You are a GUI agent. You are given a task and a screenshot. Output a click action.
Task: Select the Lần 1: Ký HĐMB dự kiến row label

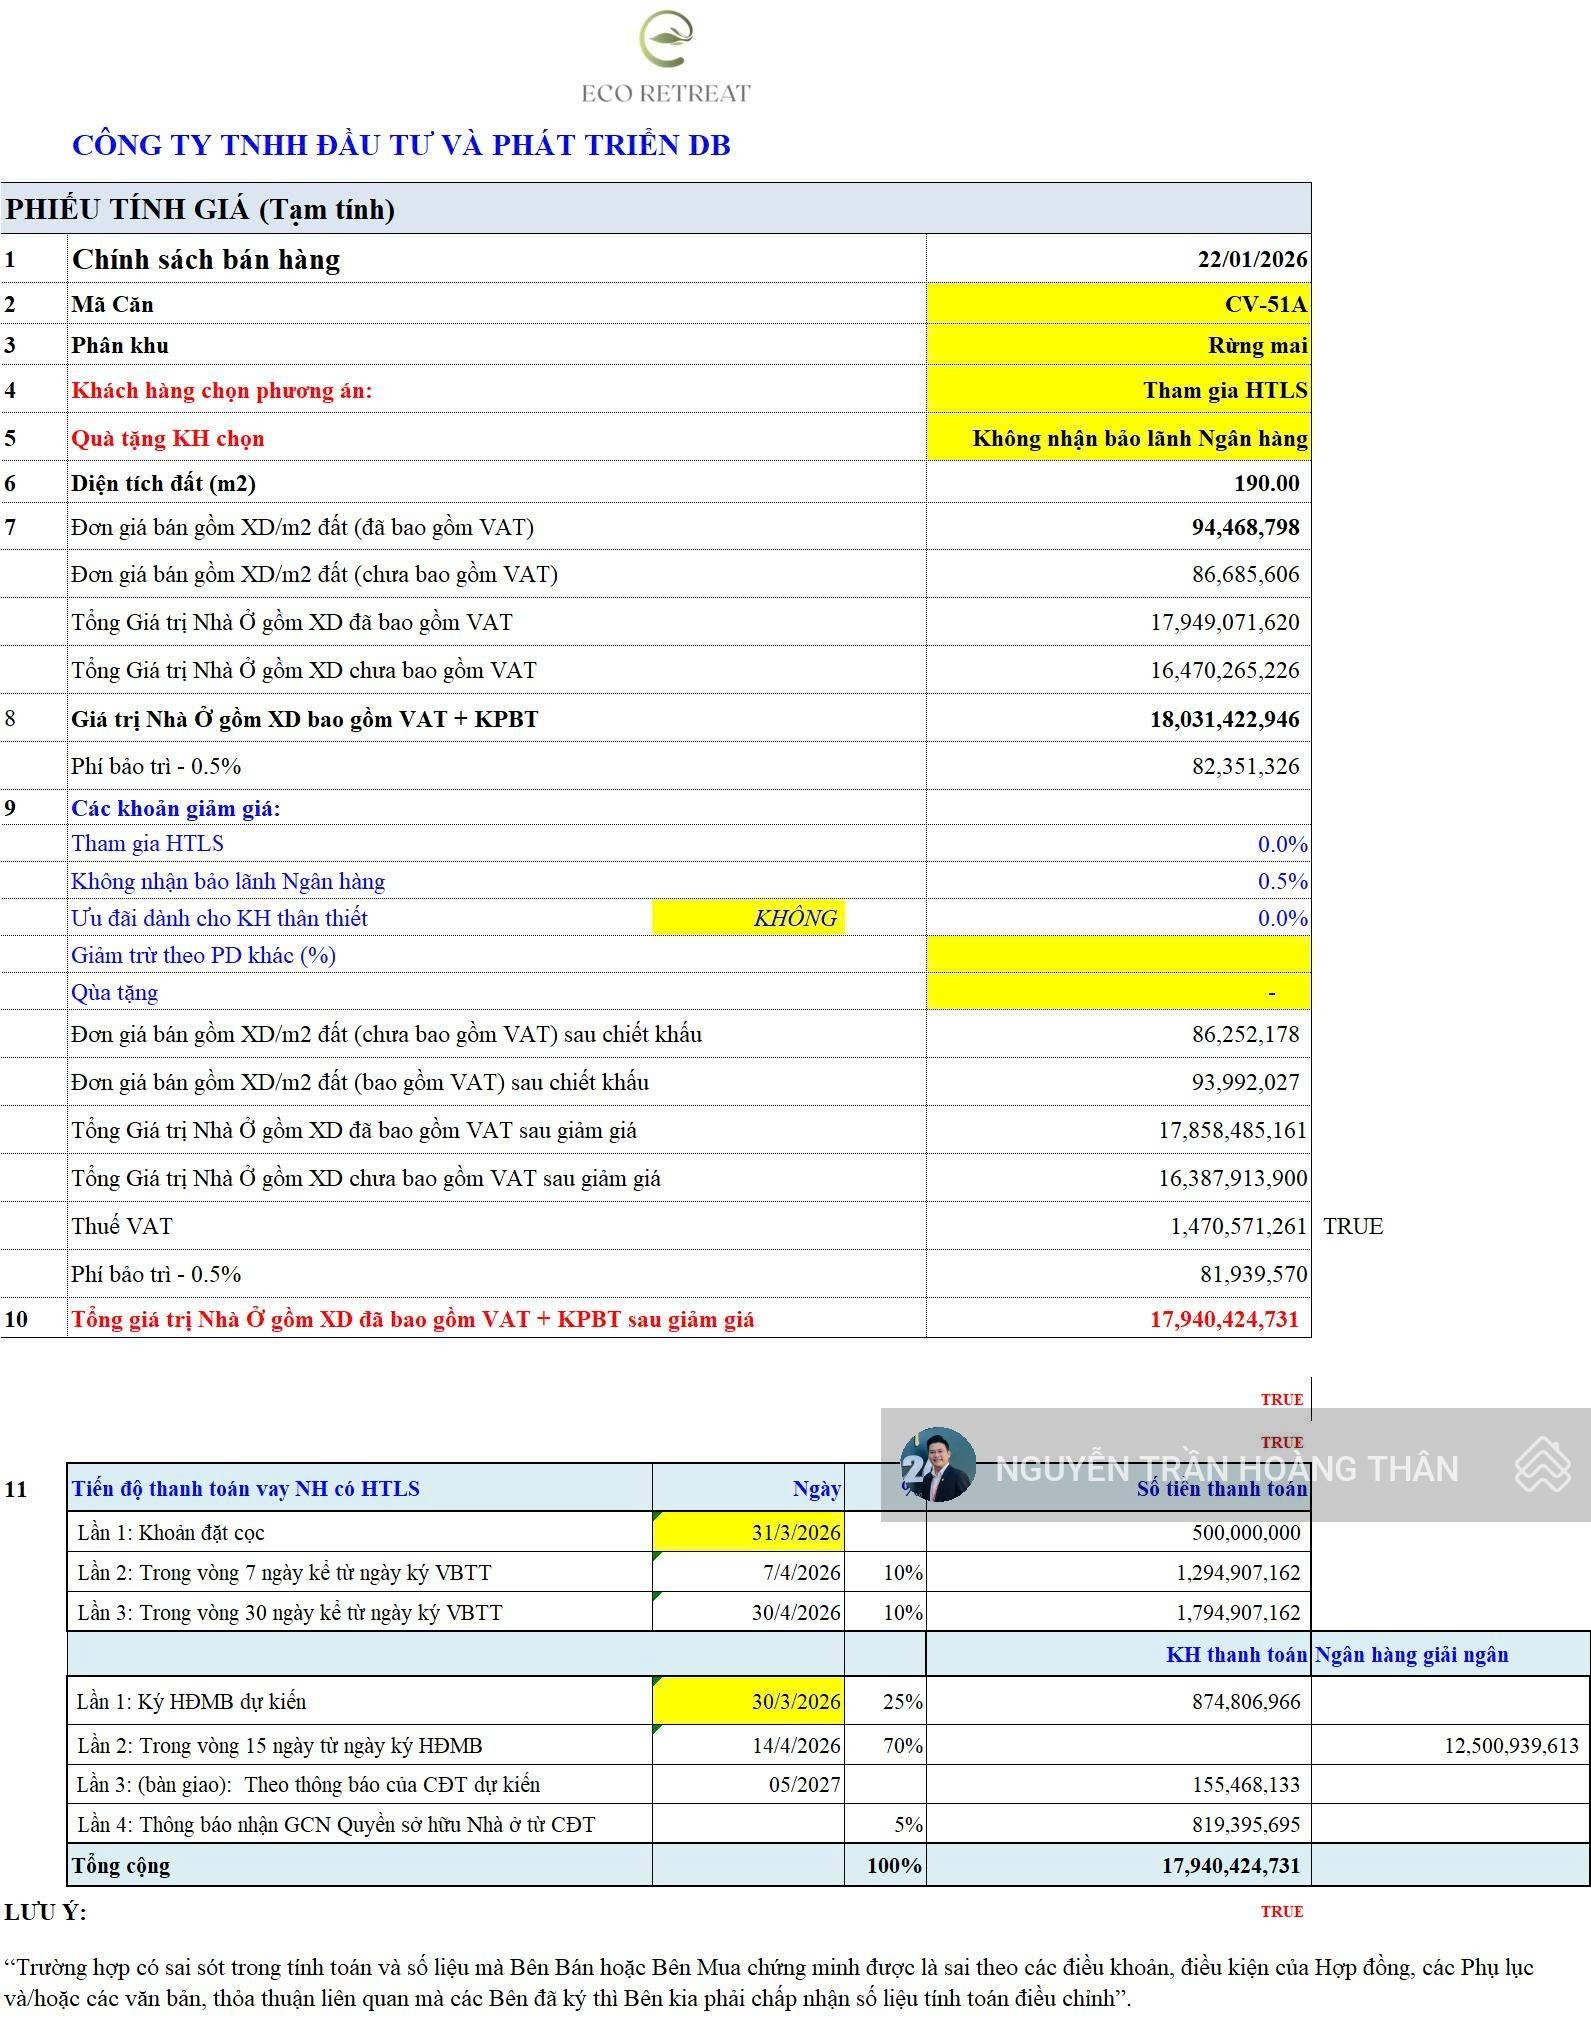(191, 1701)
